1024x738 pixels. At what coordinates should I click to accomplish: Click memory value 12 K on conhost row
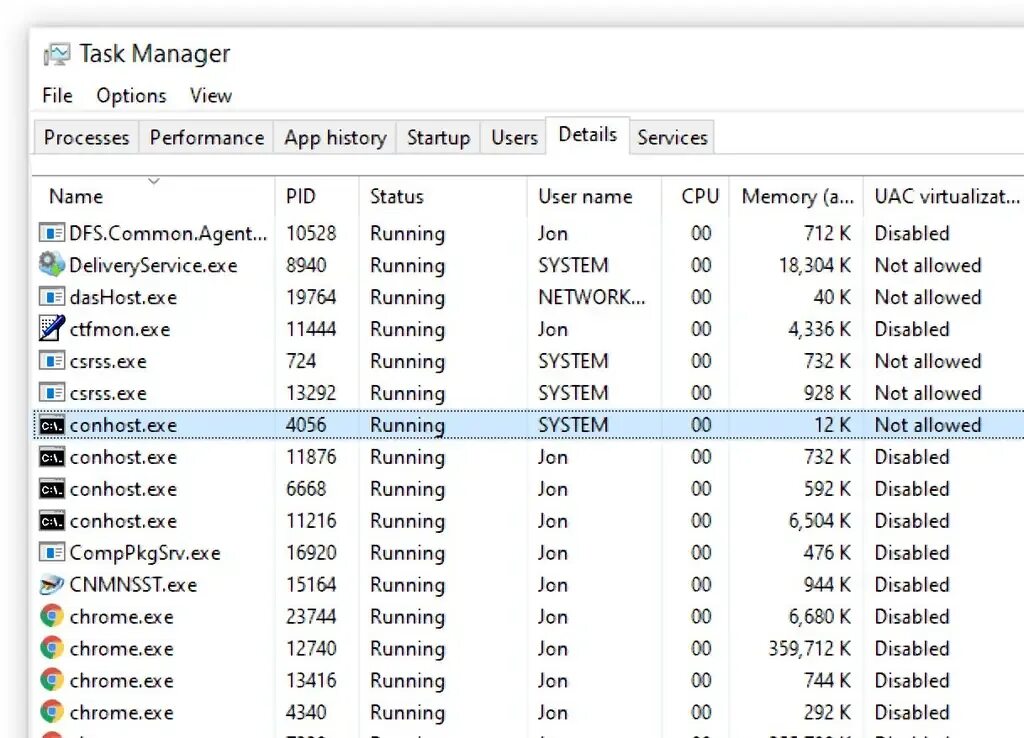[x=832, y=425]
